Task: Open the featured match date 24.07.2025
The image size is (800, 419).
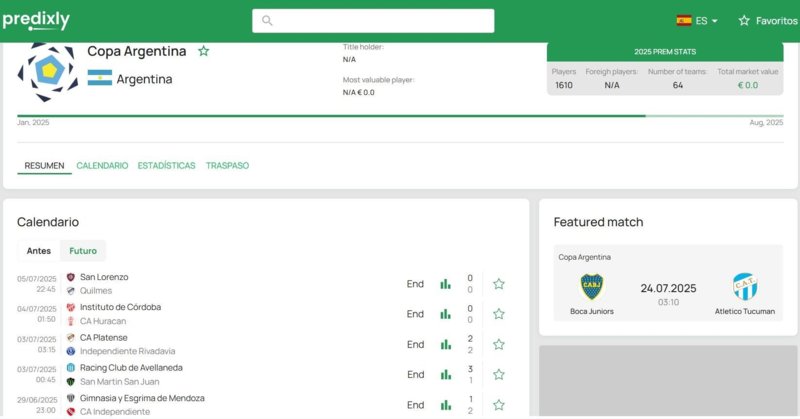Action: (x=668, y=288)
